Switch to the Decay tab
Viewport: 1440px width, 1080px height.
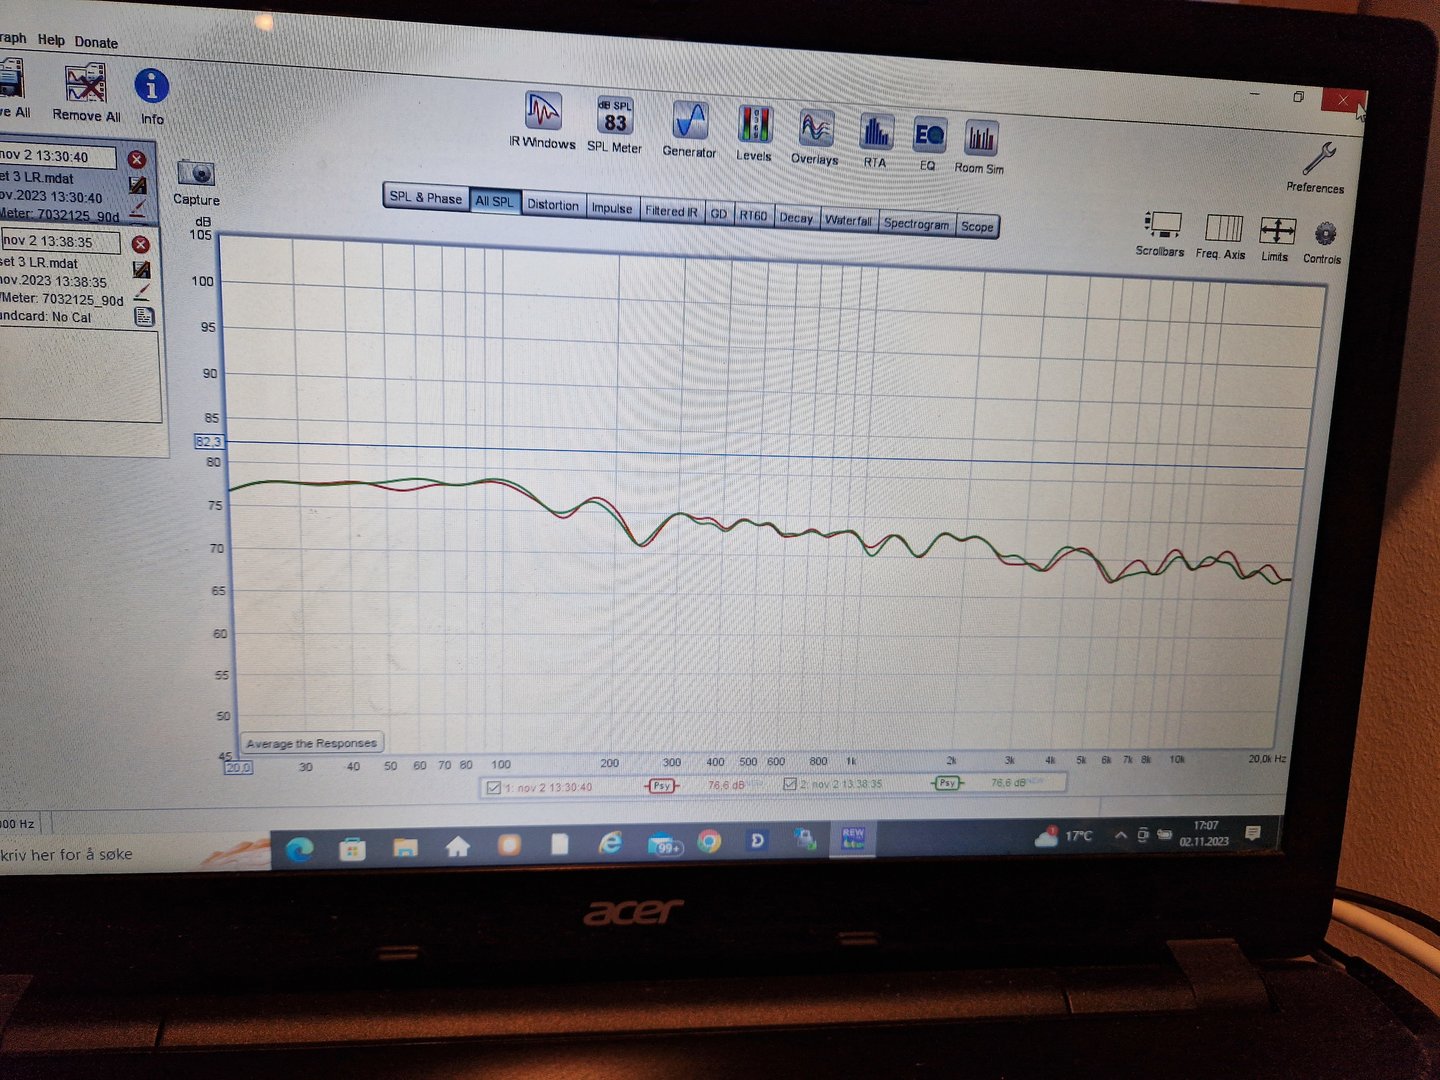click(x=796, y=218)
